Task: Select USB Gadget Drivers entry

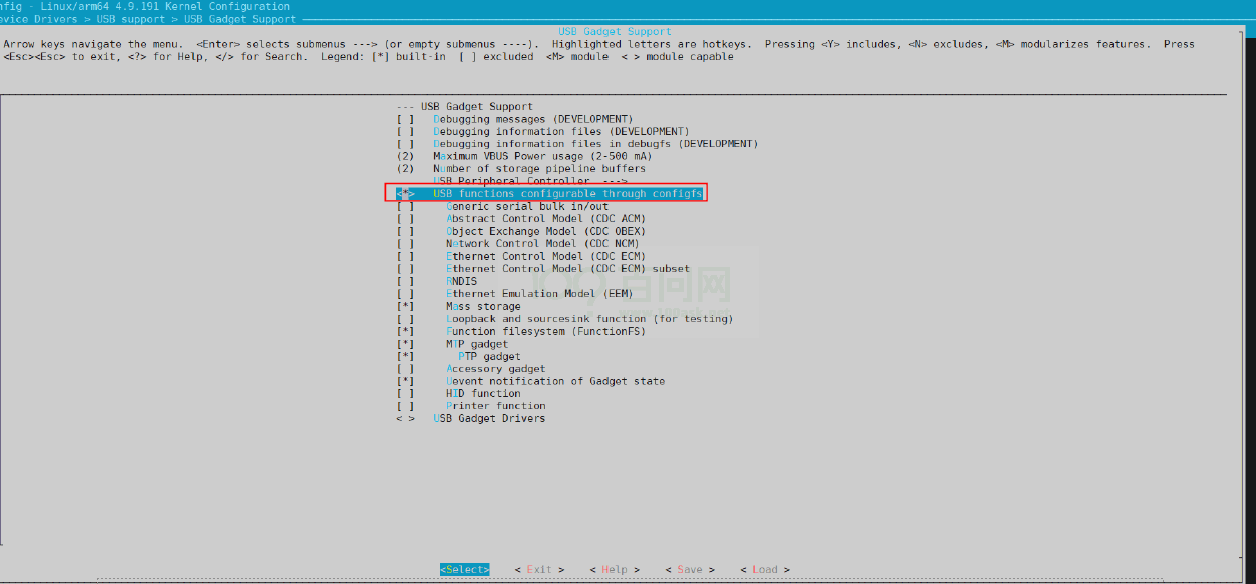Action: click(x=471, y=418)
